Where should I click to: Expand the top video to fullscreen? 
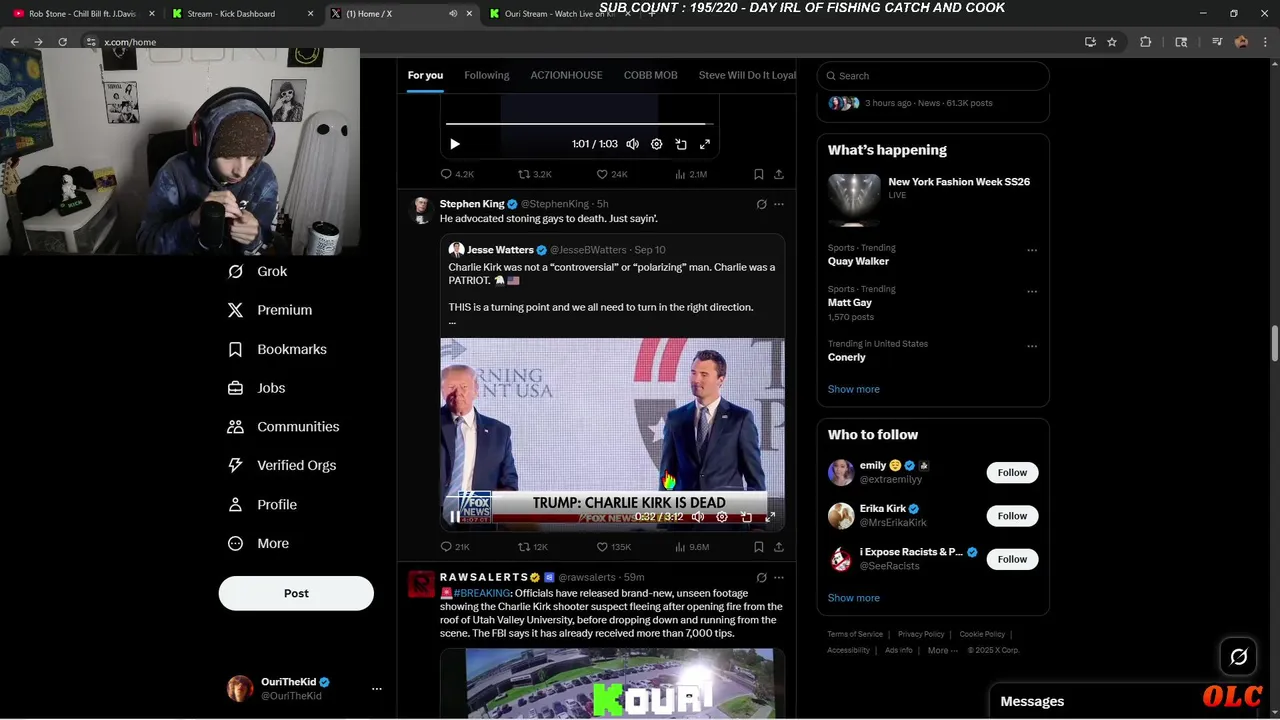pyautogui.click(x=705, y=144)
